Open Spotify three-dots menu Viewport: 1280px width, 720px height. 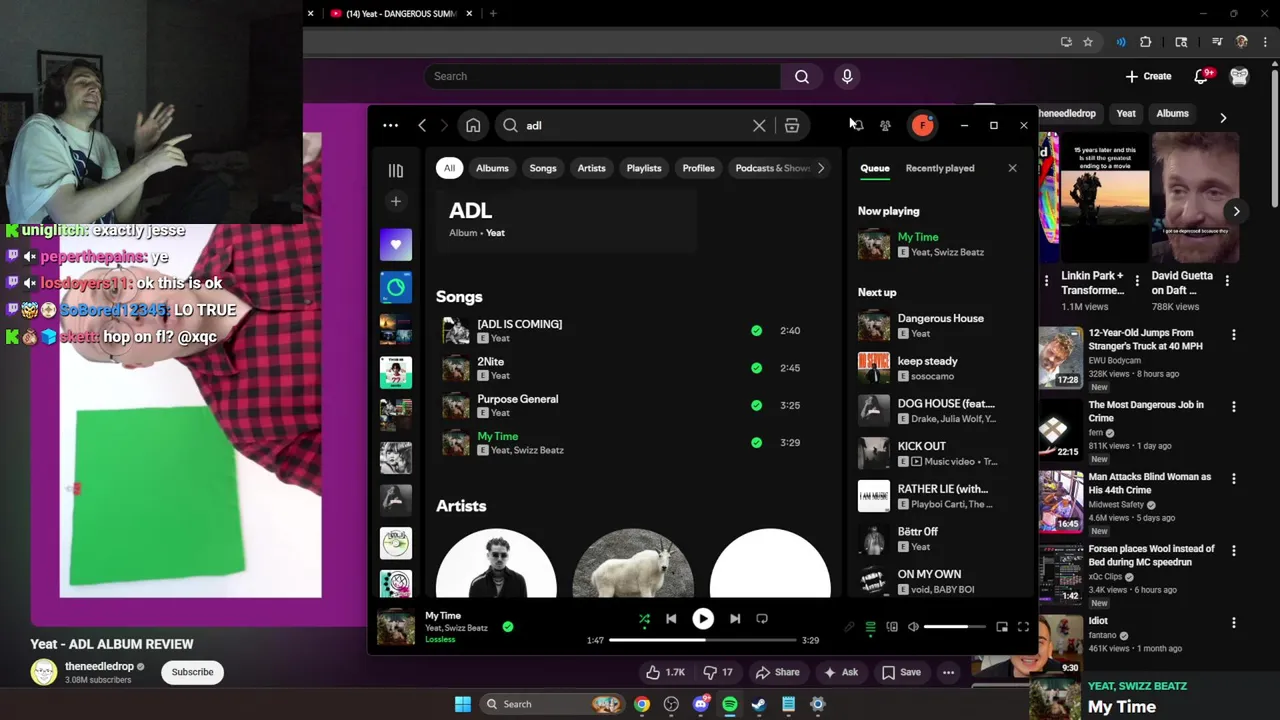391,125
